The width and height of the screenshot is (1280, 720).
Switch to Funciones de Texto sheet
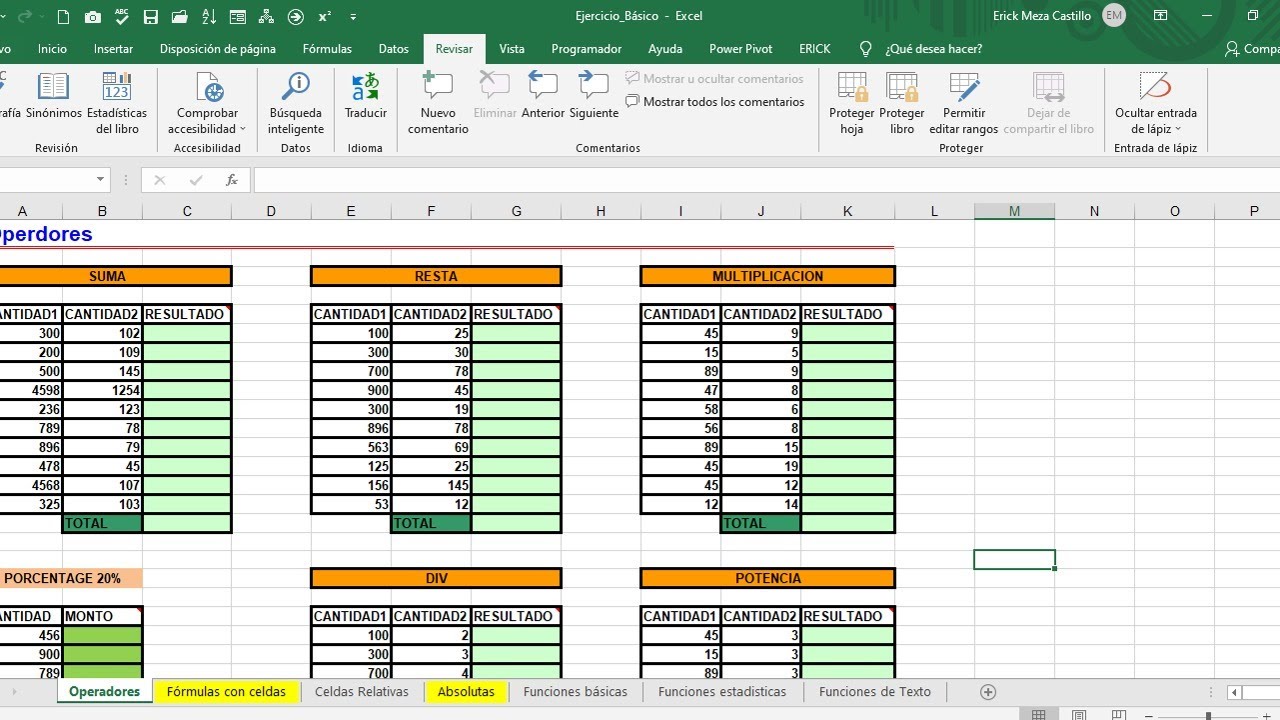click(x=874, y=692)
